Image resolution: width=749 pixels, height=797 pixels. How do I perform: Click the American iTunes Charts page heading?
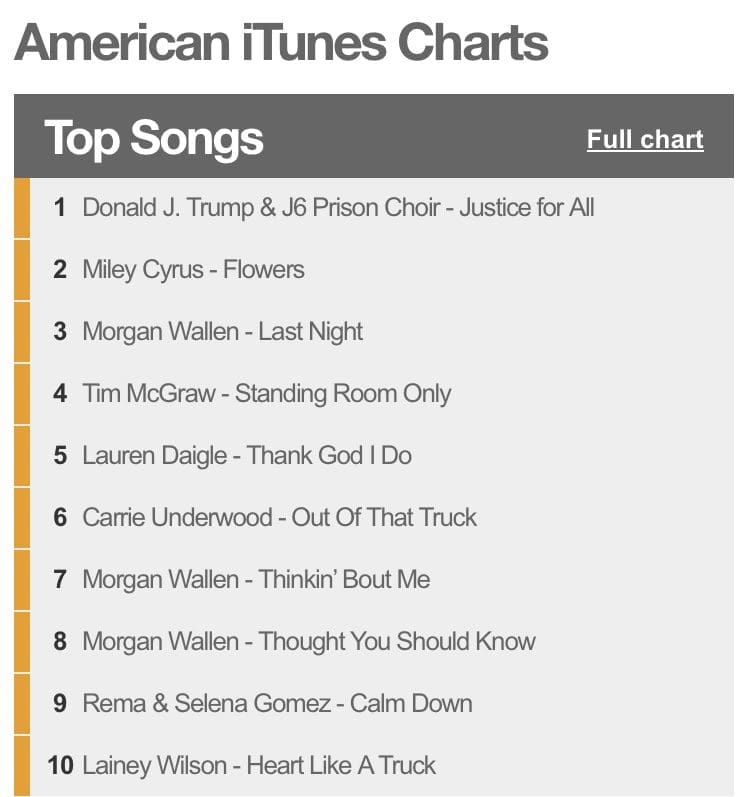(281, 42)
